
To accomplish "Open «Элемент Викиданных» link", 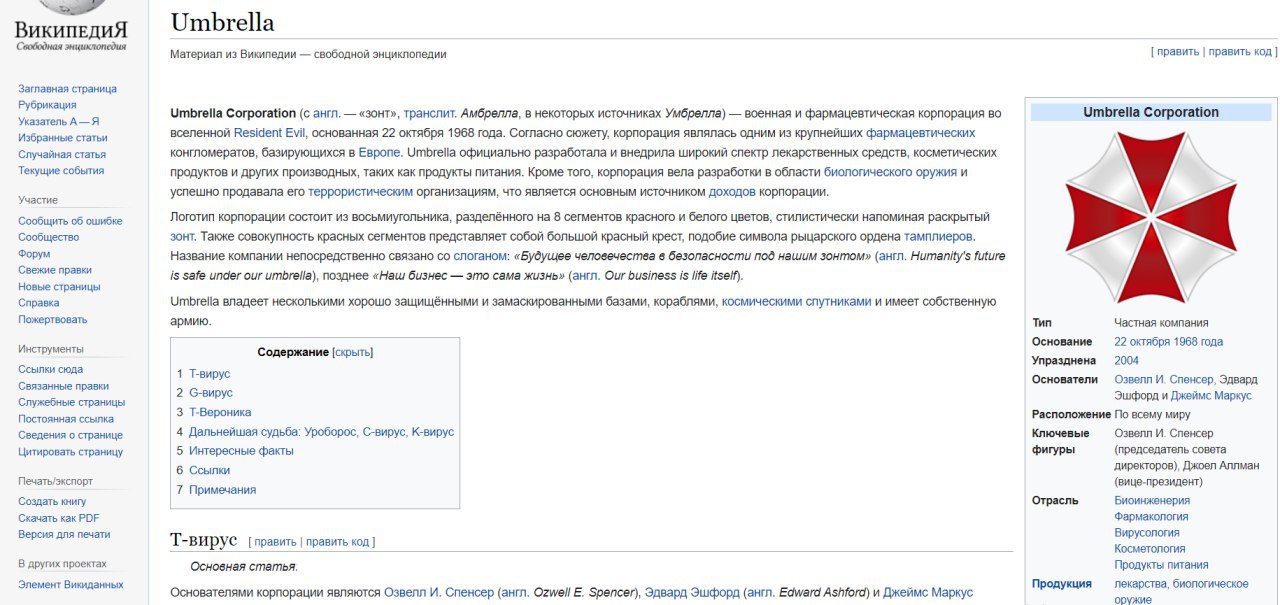I will pyautogui.click(x=70, y=584).
